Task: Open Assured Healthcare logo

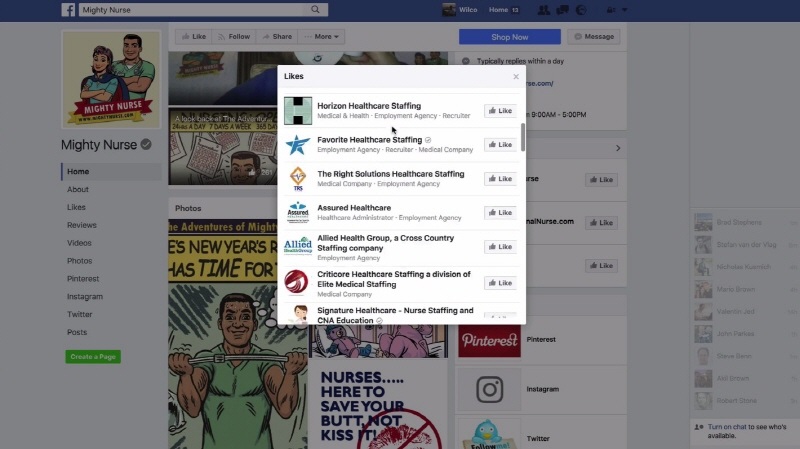Action: 298,213
